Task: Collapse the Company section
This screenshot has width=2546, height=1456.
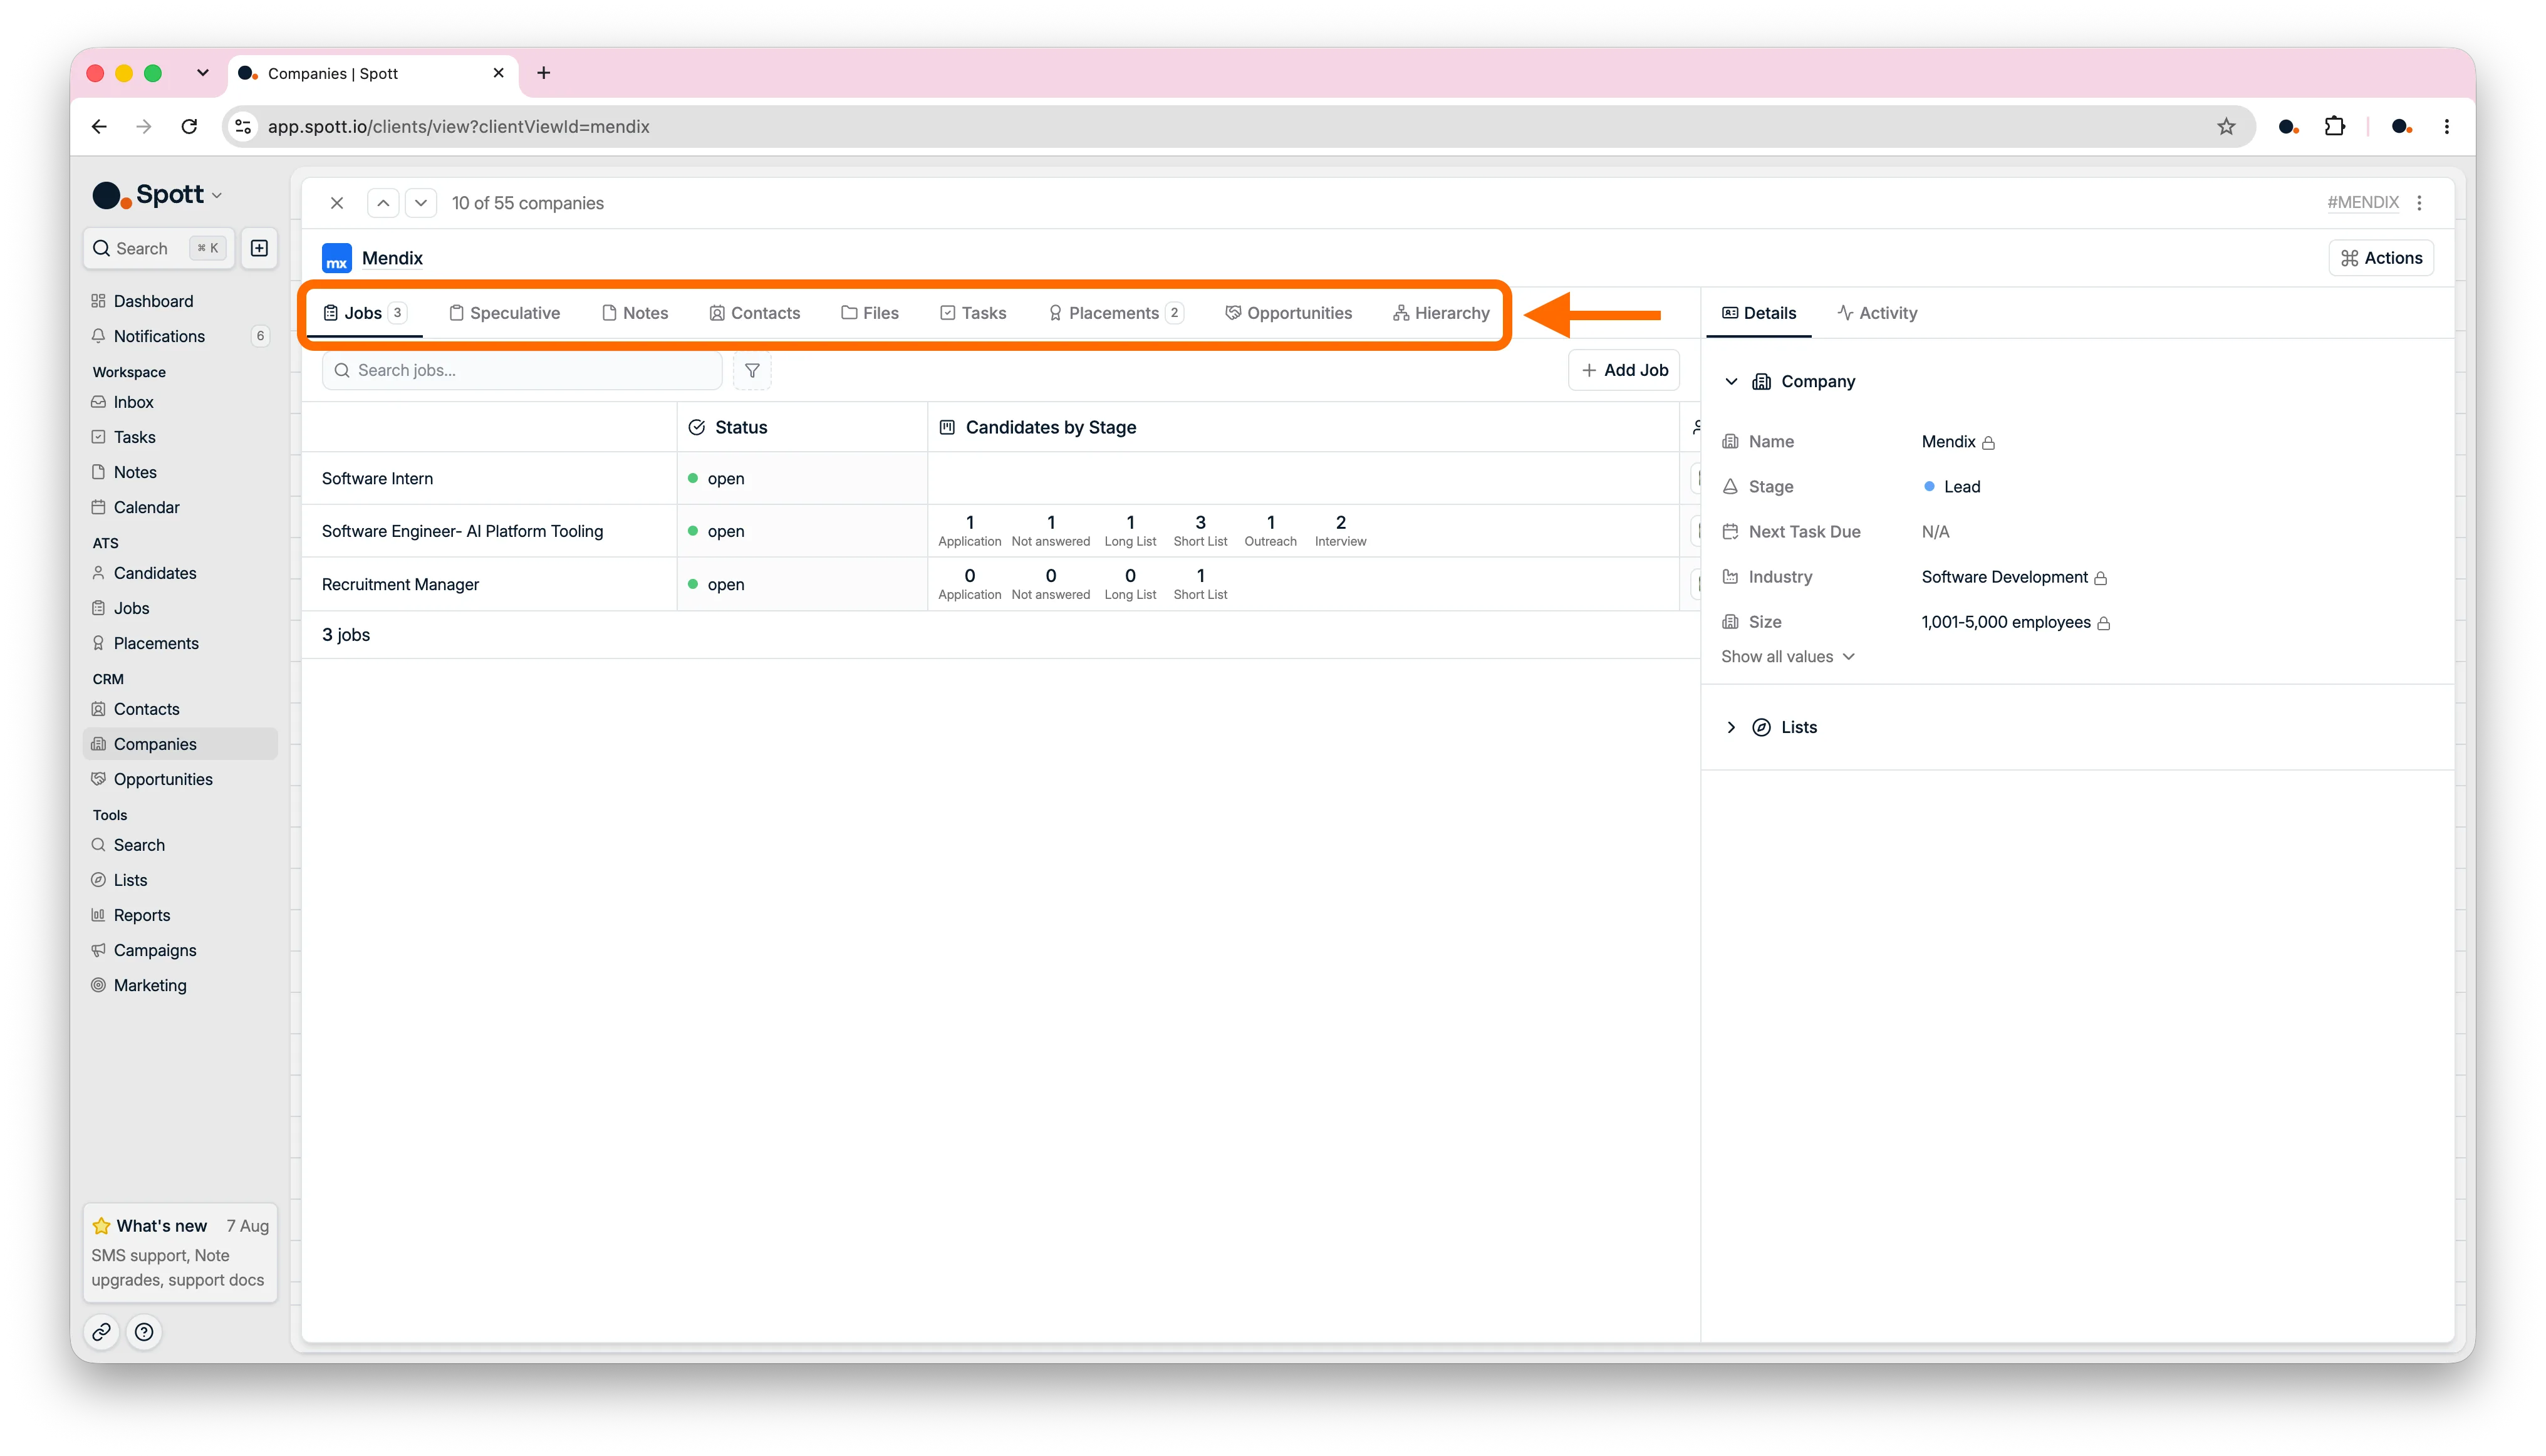Action: (1731, 382)
